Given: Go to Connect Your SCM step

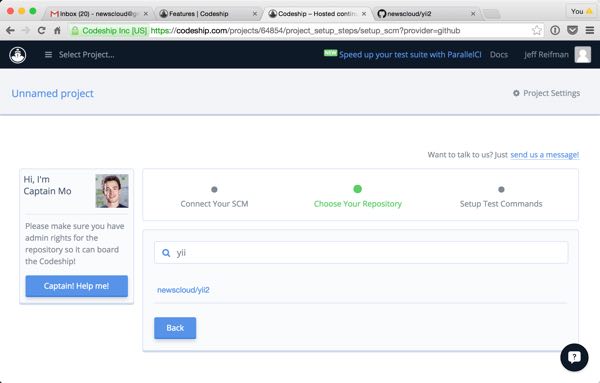Looking at the screenshot, I should tap(214, 197).
